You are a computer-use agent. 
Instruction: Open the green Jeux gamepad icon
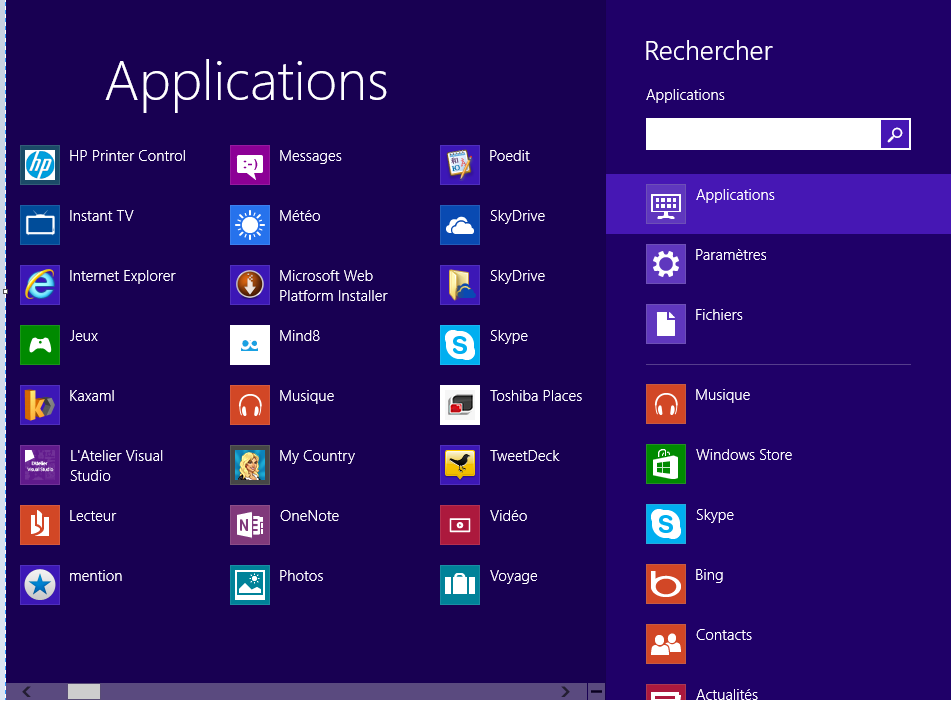pyautogui.click(x=40, y=345)
